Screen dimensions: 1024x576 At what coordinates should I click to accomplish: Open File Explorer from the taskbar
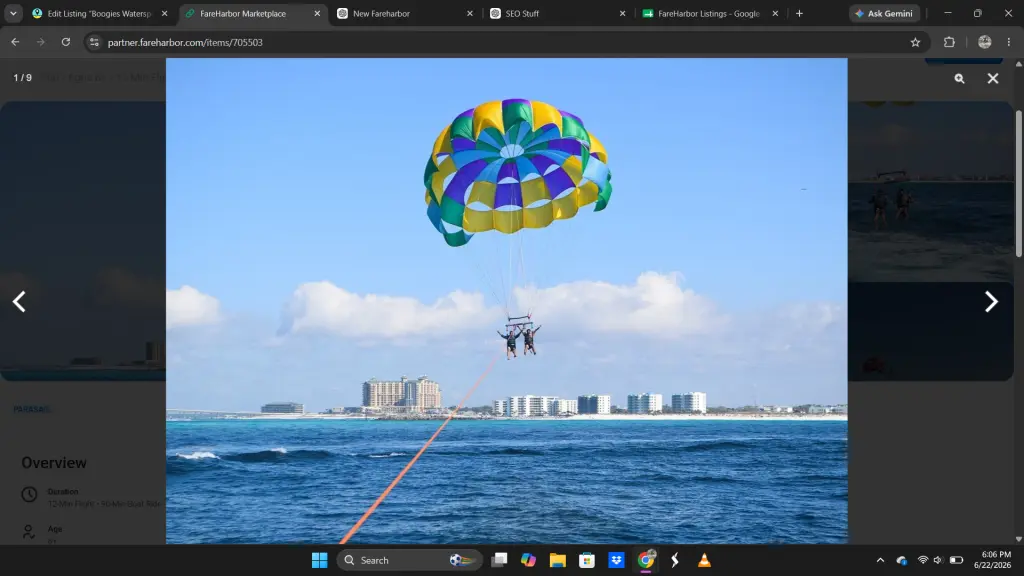(x=557, y=560)
